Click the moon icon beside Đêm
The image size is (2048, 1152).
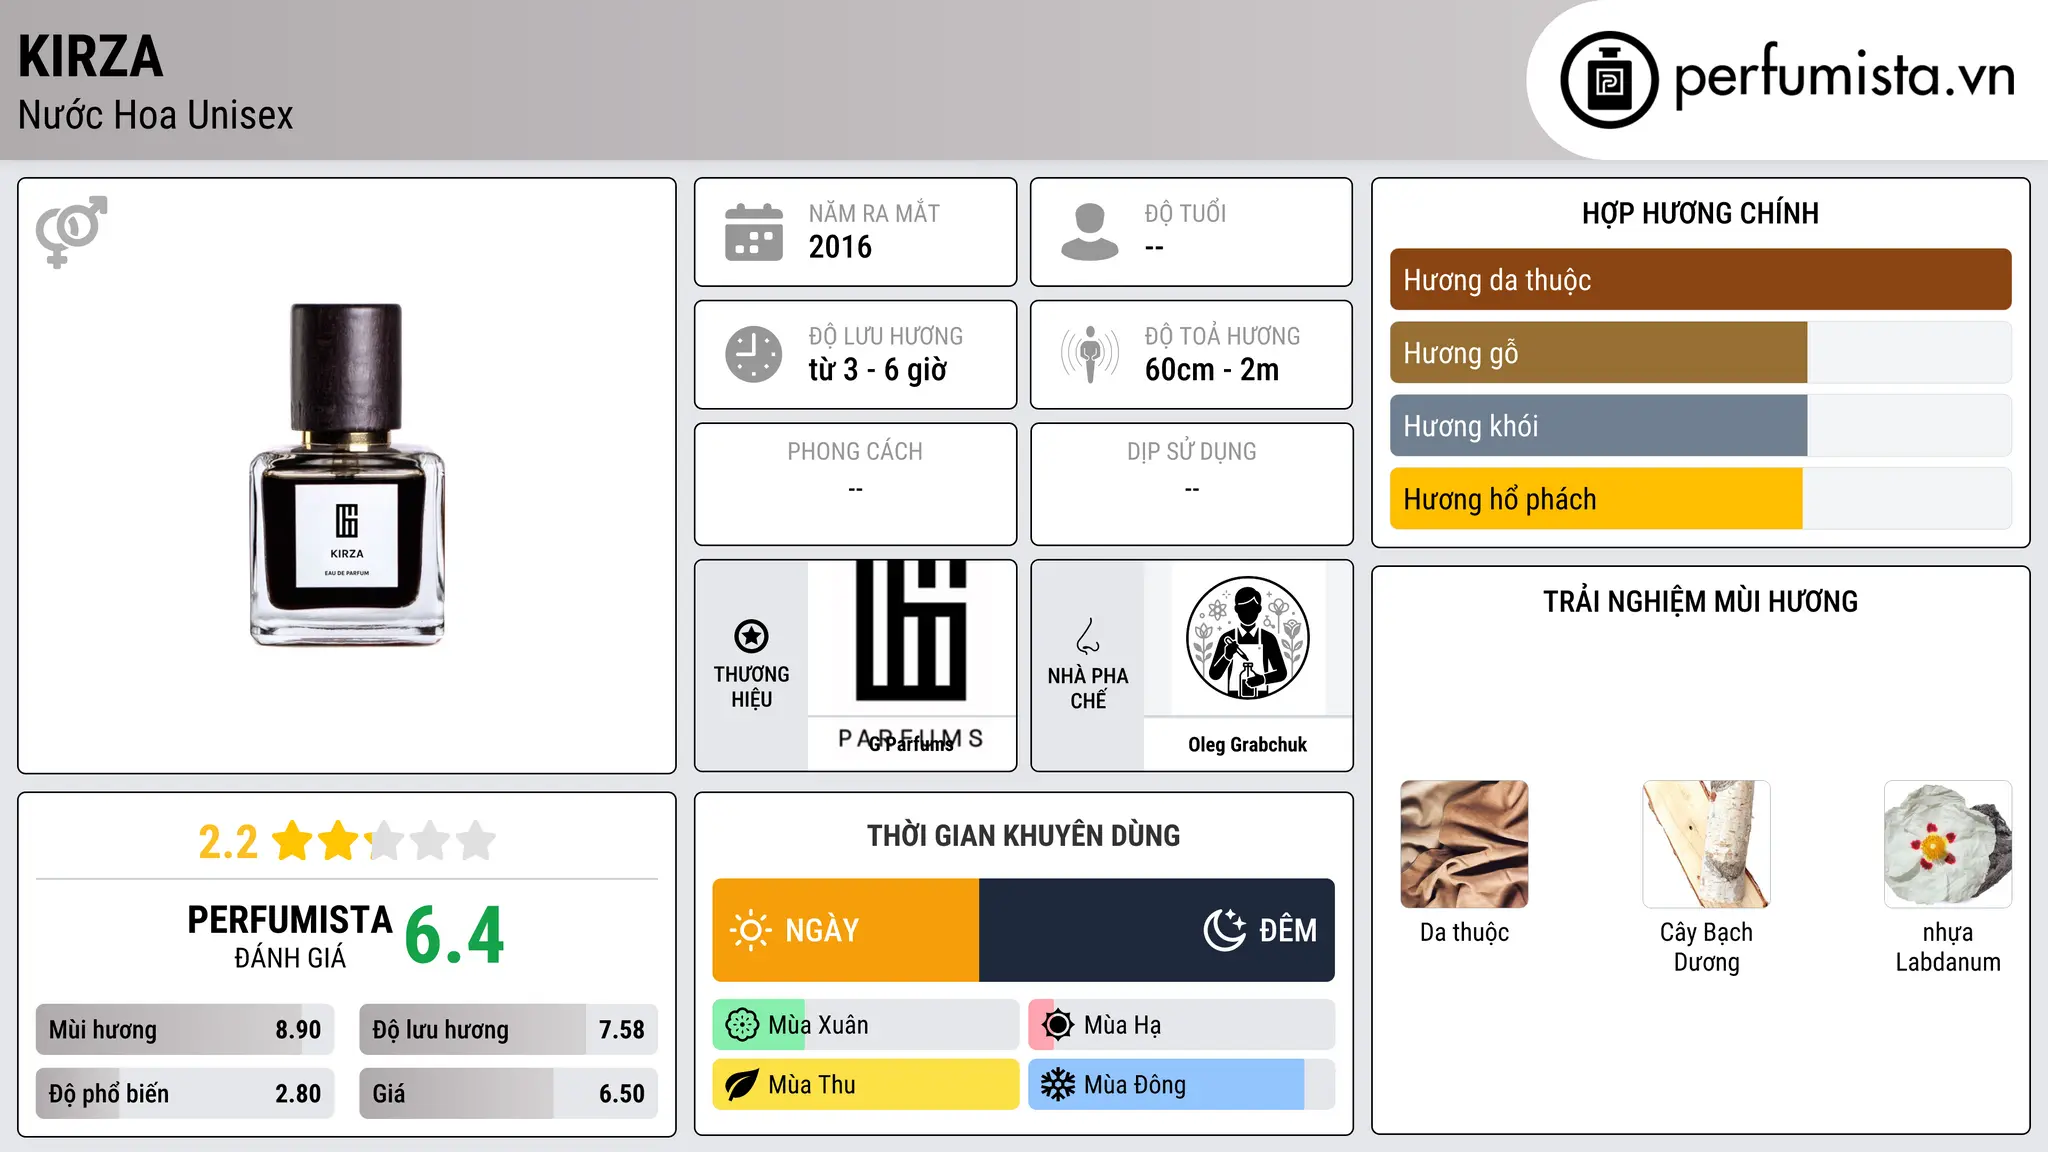point(1224,930)
